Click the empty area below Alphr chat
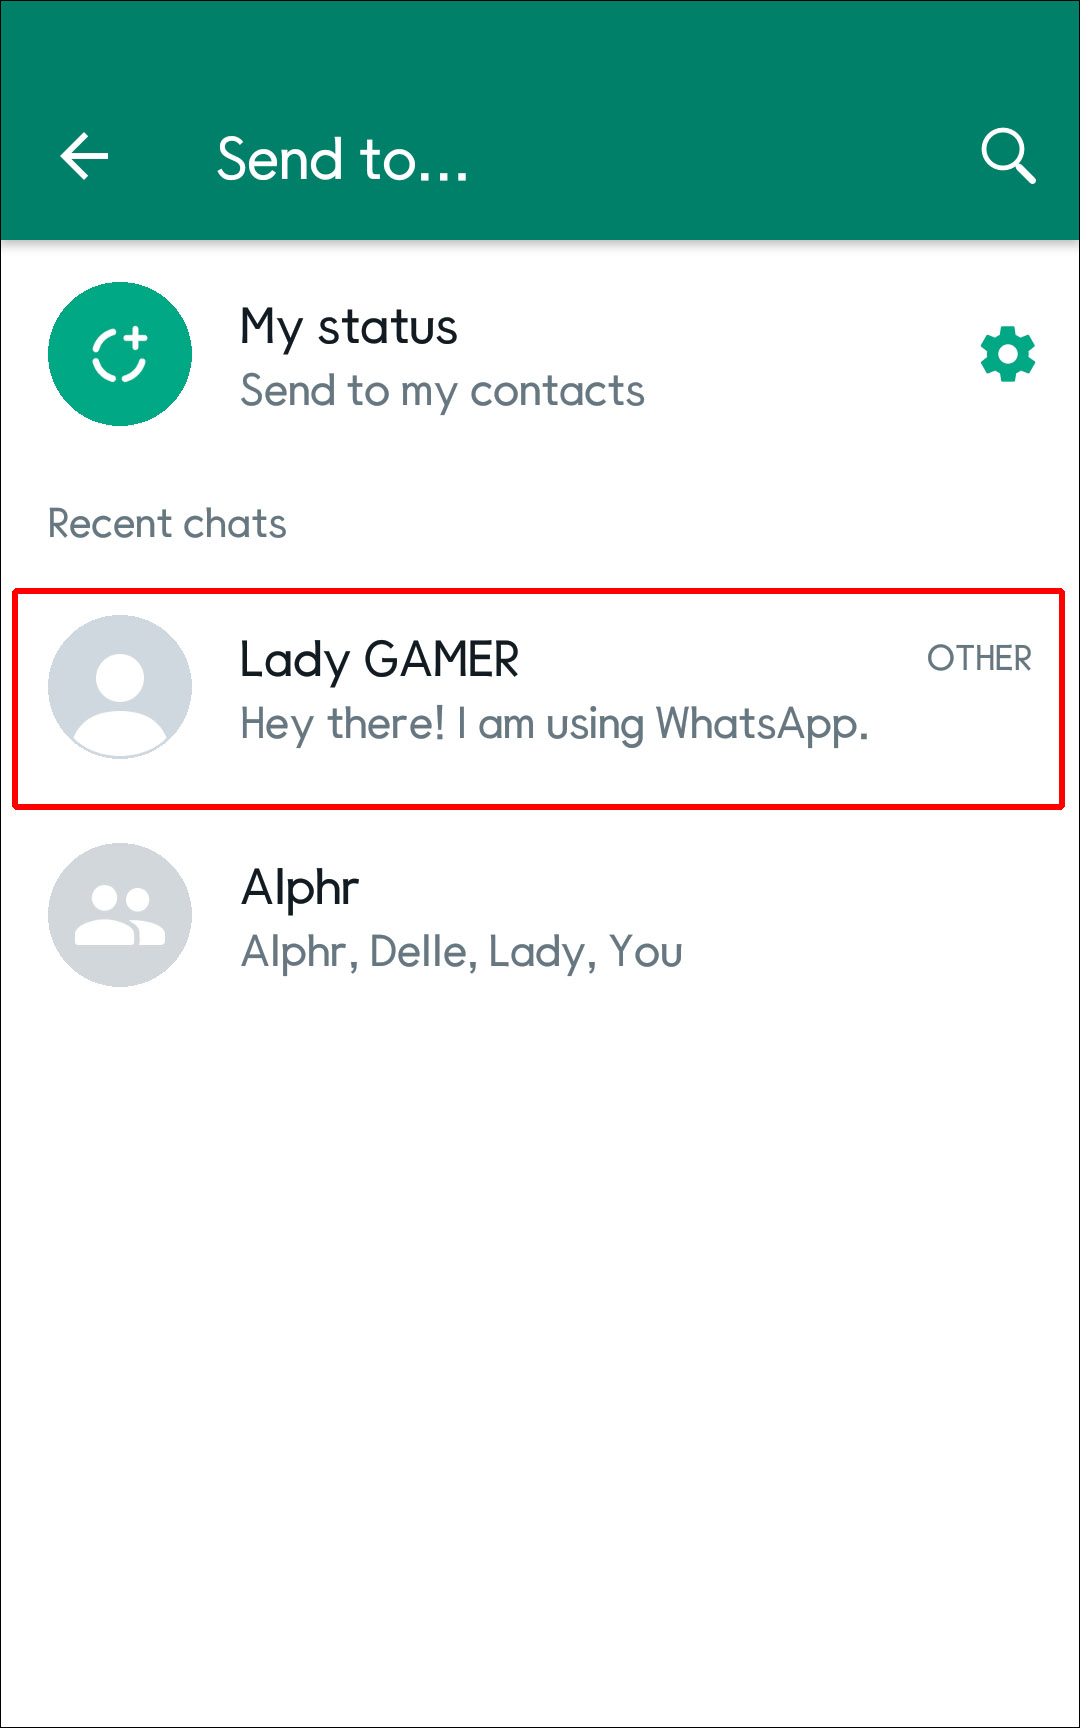Image resolution: width=1080 pixels, height=1728 pixels. click(540, 1370)
